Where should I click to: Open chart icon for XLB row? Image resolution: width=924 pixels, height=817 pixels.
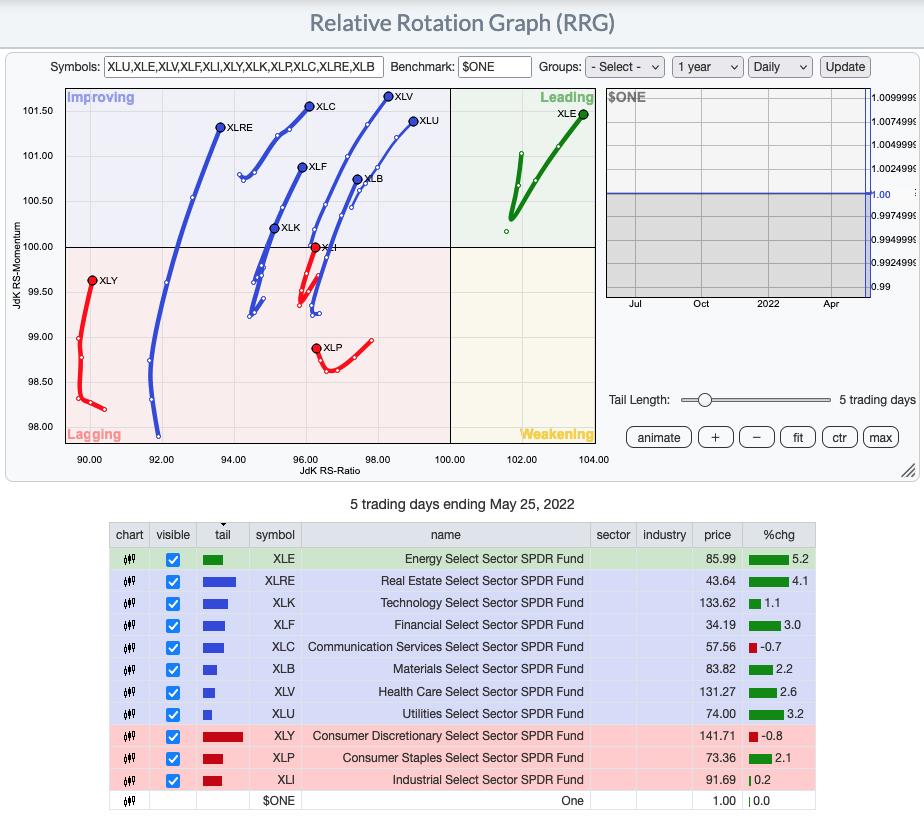coord(129,670)
